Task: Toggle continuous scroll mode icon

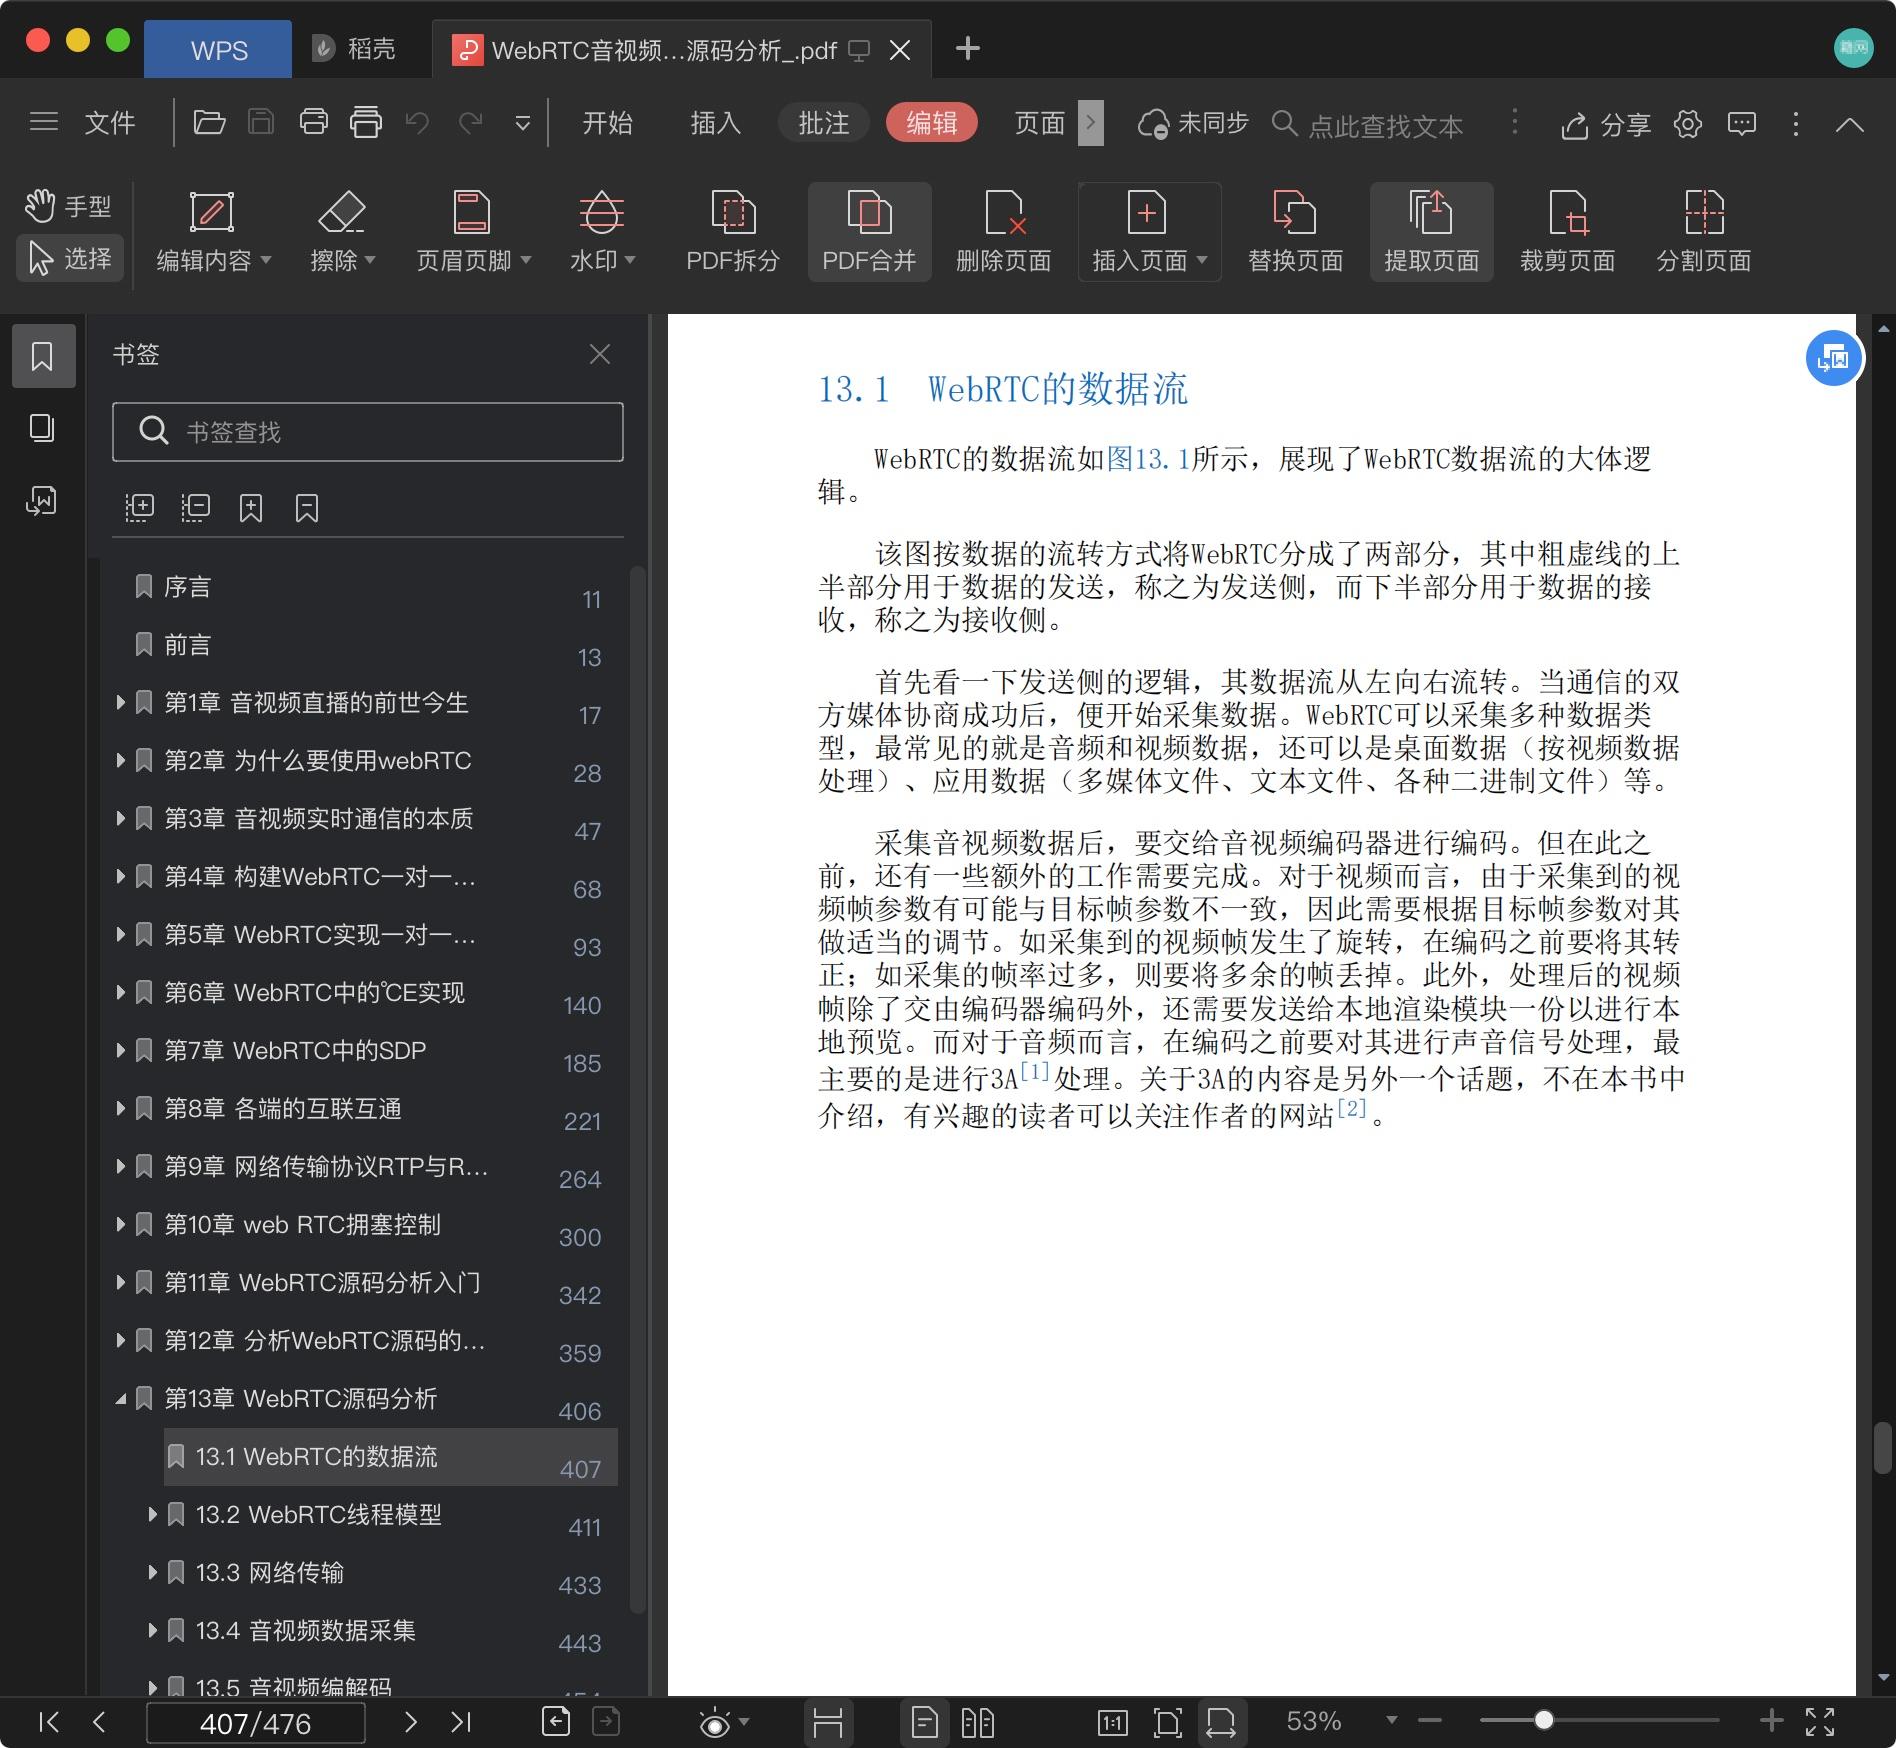Action: 828,1722
